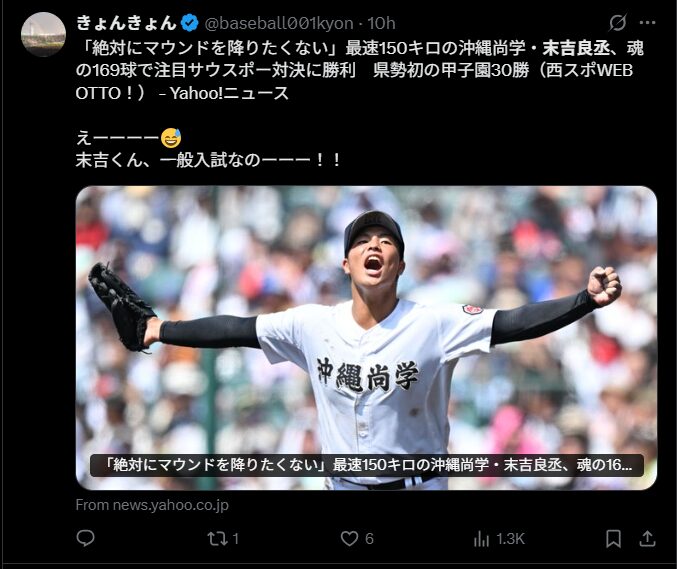
Task: Open the Grok explain icon
Action: click(x=617, y=22)
